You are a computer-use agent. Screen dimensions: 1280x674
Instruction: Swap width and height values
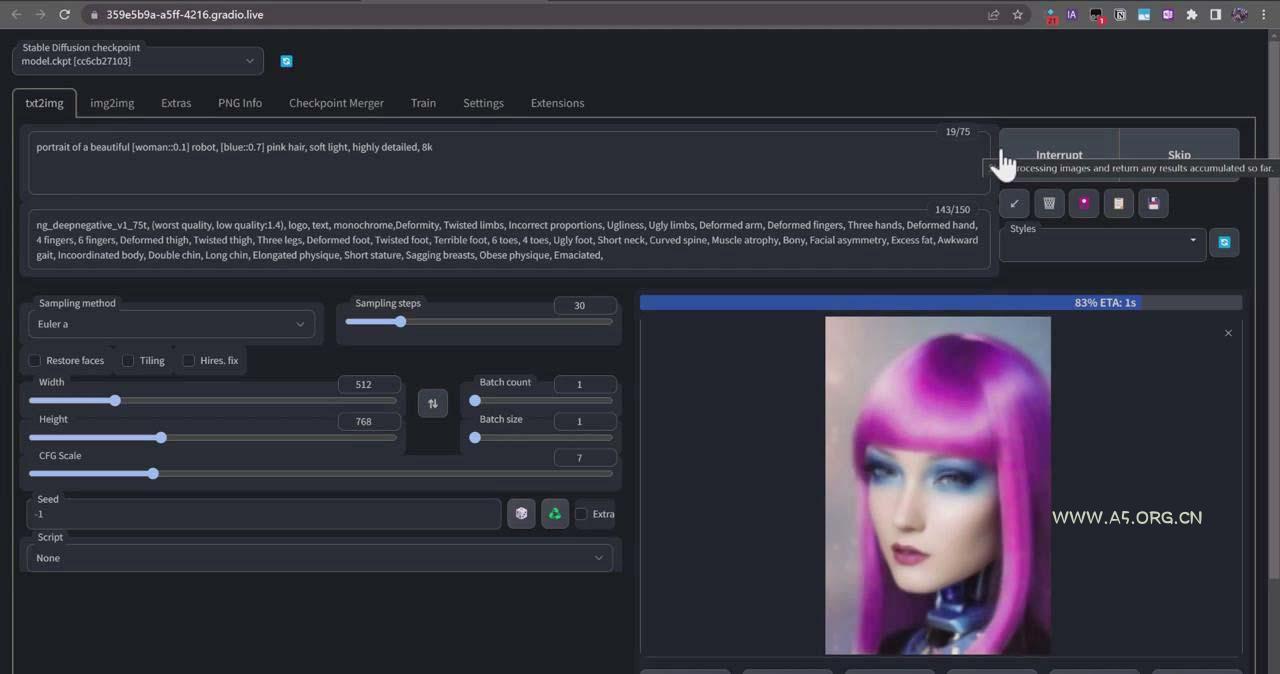[432, 403]
